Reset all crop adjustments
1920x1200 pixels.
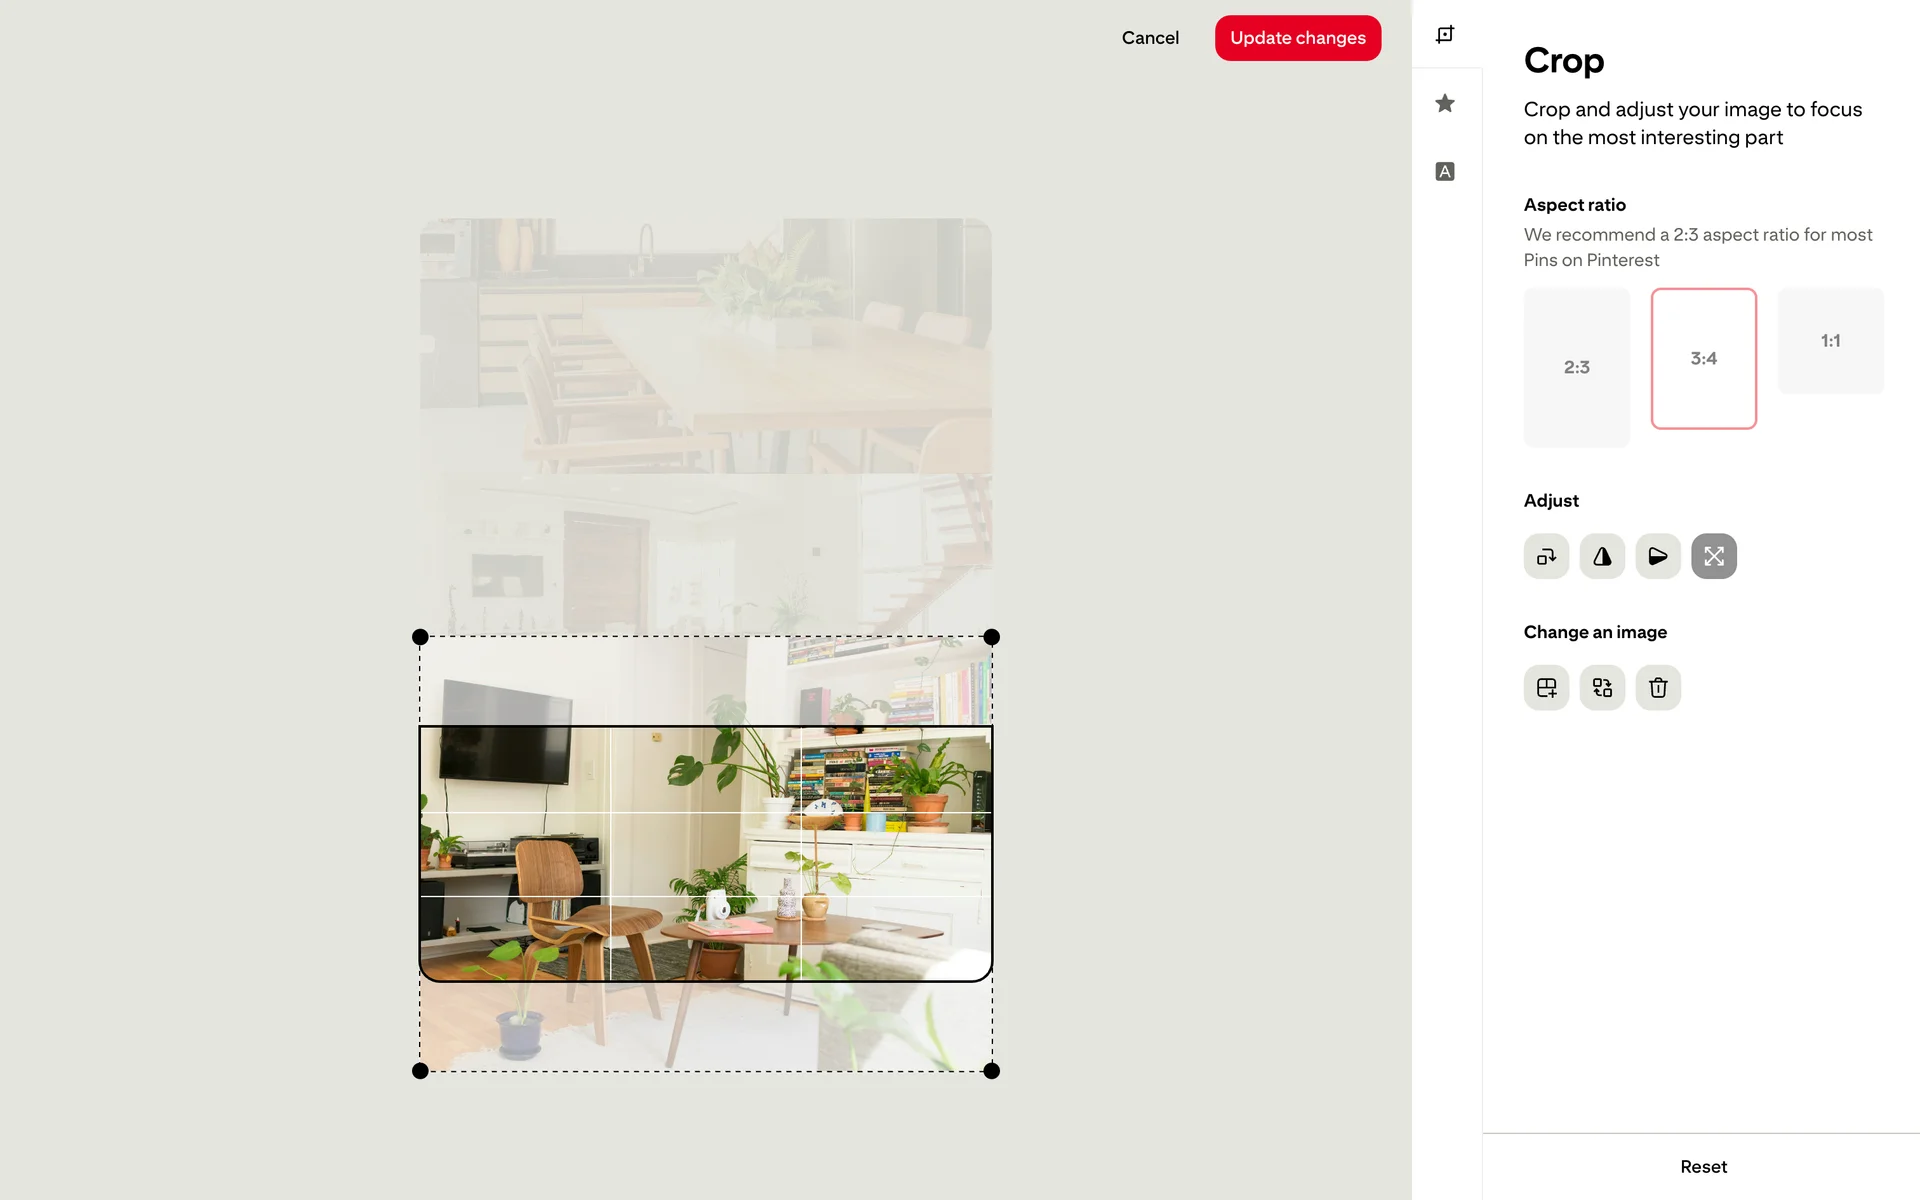(1703, 1167)
